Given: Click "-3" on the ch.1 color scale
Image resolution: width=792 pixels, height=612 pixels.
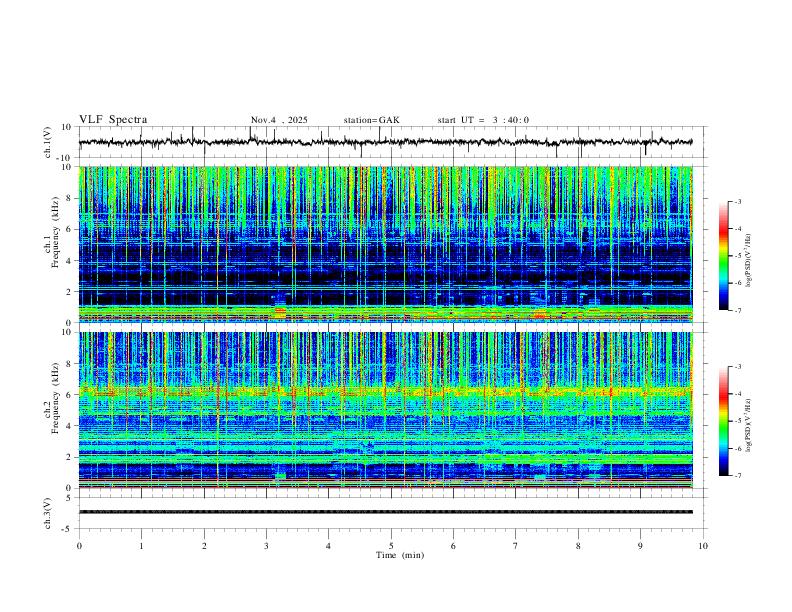Looking at the screenshot, I should (x=738, y=201).
